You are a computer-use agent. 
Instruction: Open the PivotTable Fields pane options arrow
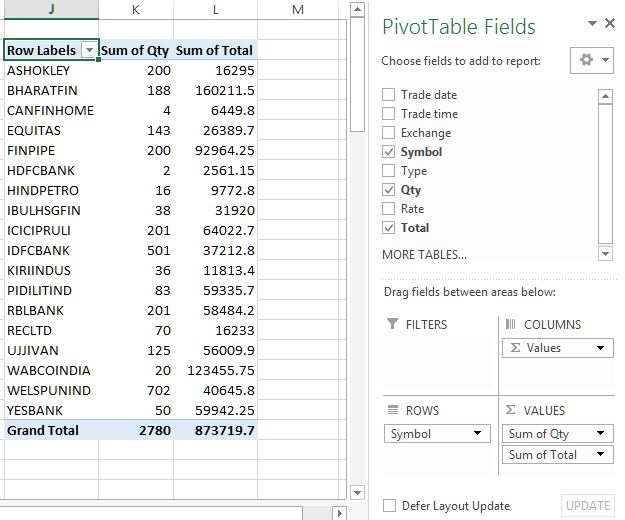(593, 24)
